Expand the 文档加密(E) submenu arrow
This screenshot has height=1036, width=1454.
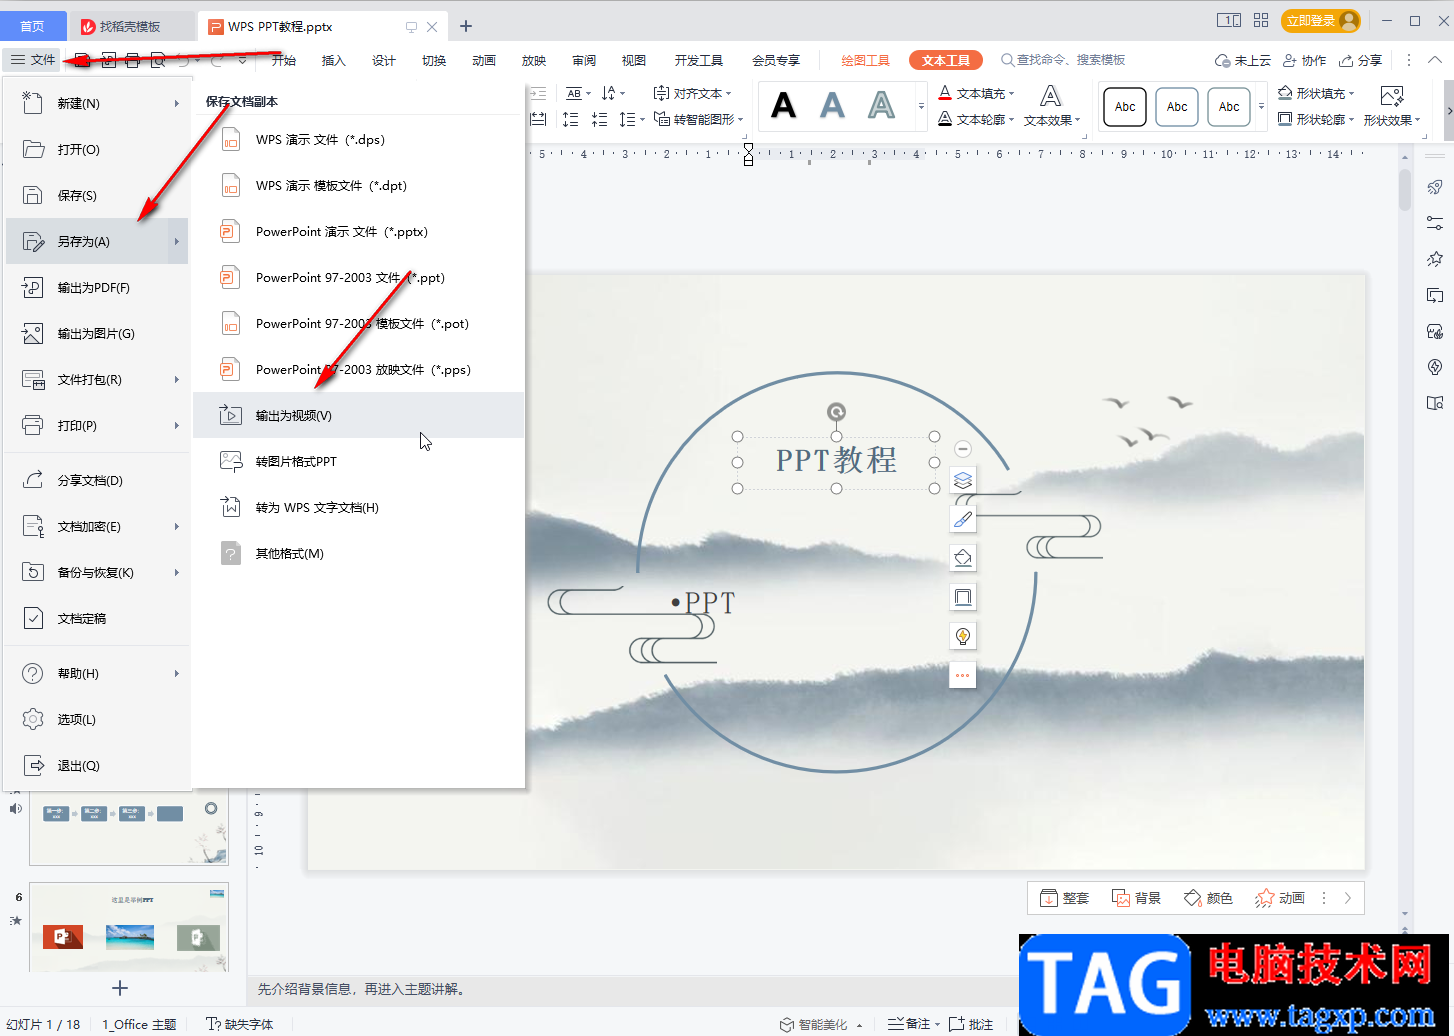click(x=177, y=526)
